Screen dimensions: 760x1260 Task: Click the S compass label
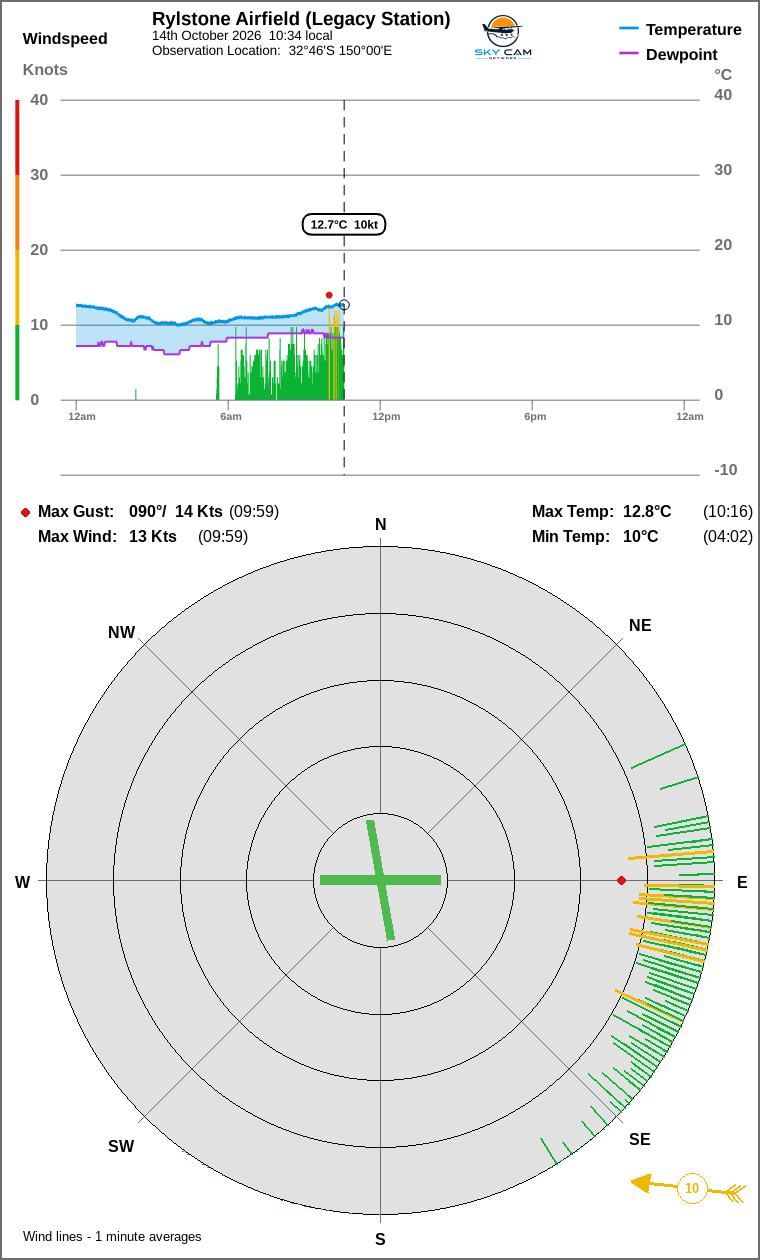380,1240
